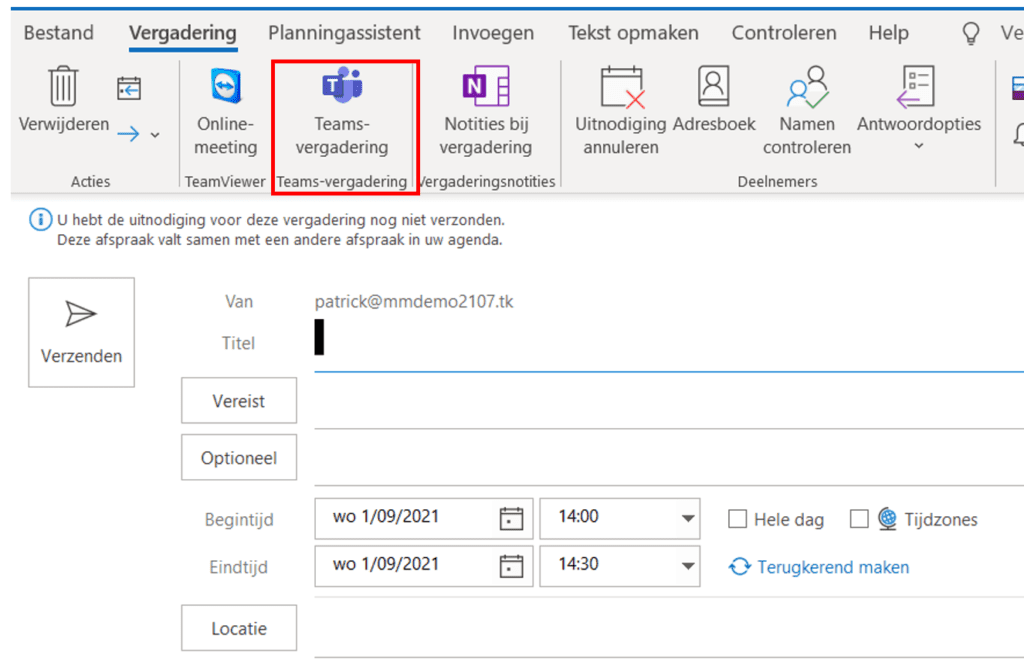Image resolution: width=1024 pixels, height=663 pixels.
Task: Click the Optioneel recipients field
Action: pos(669,459)
